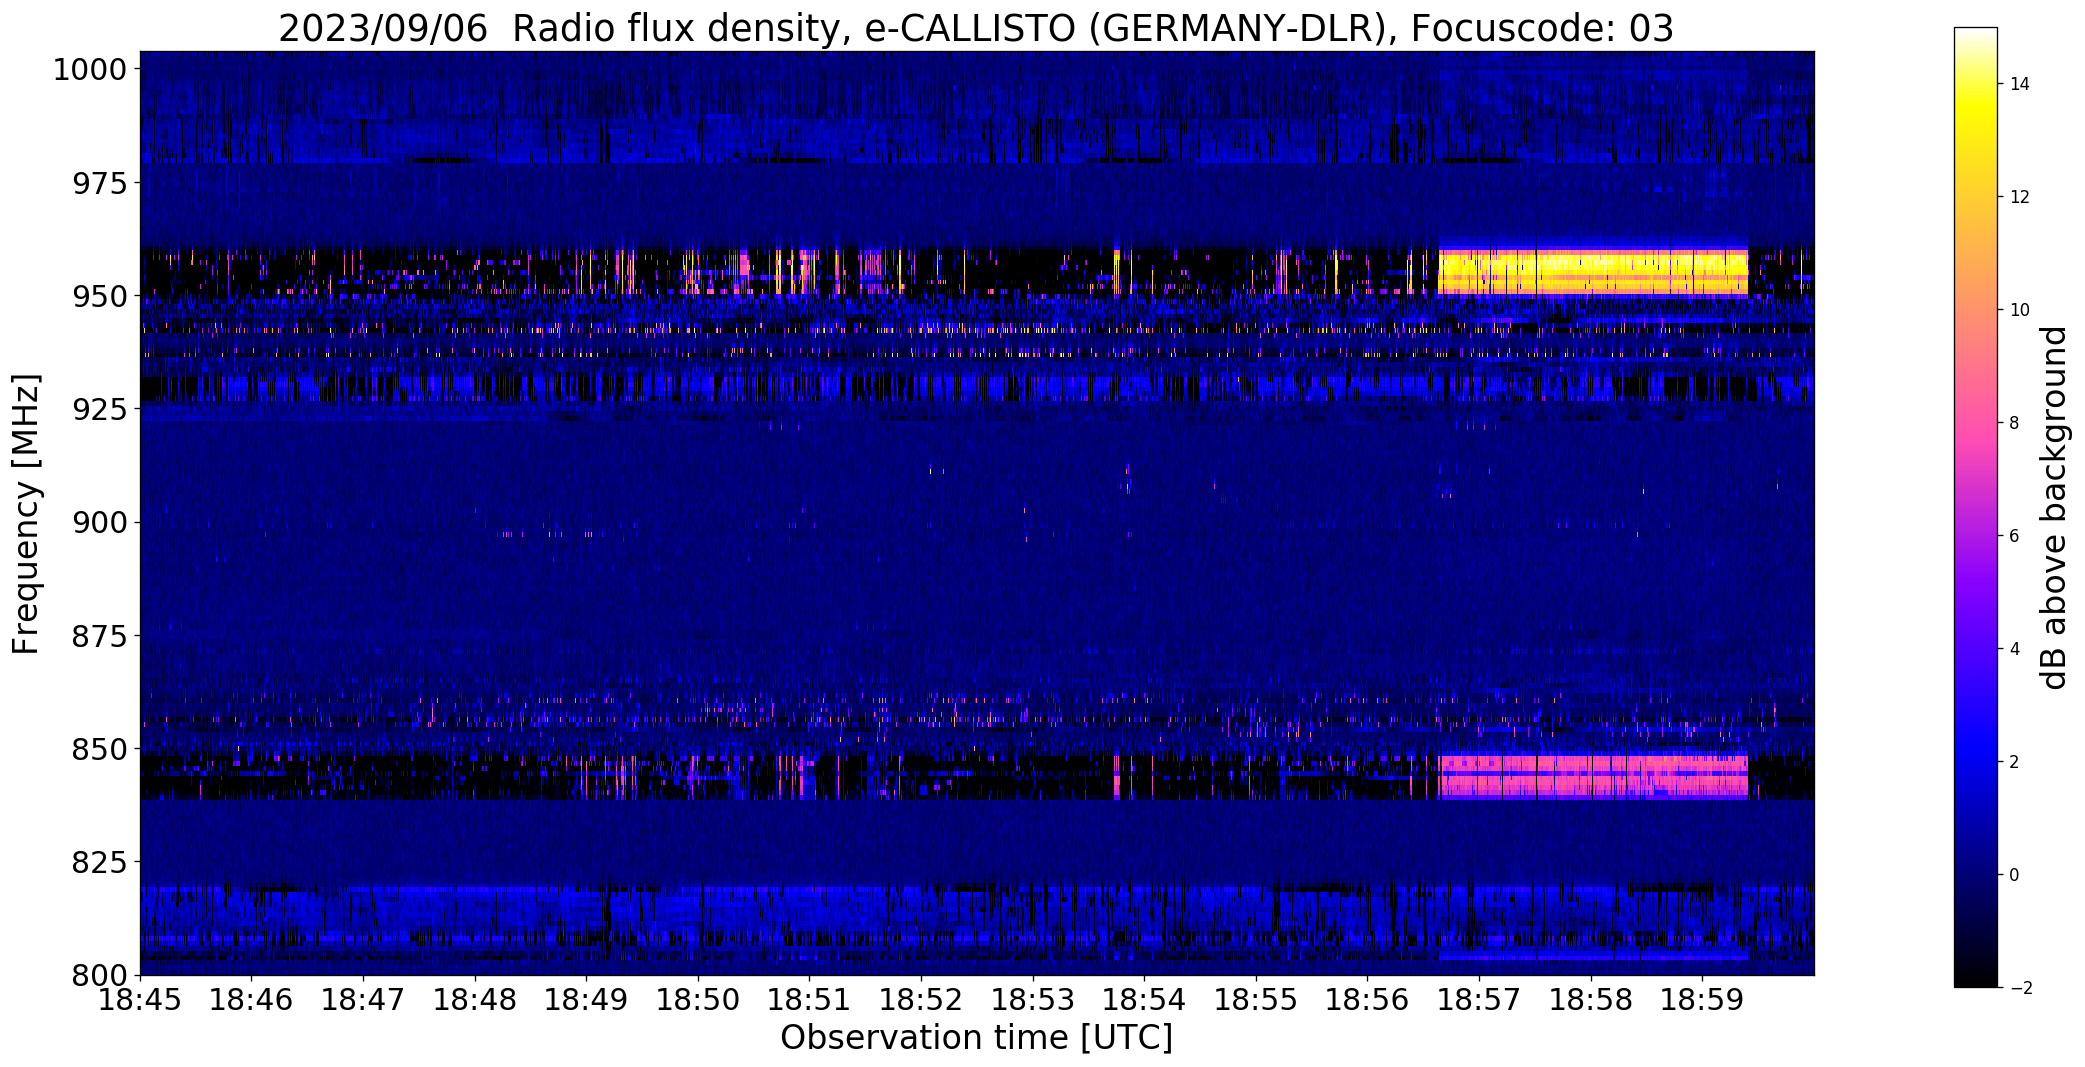The image size is (2085, 1067).
Task: Click the 18:55 time tick label
Action: tap(1256, 1000)
